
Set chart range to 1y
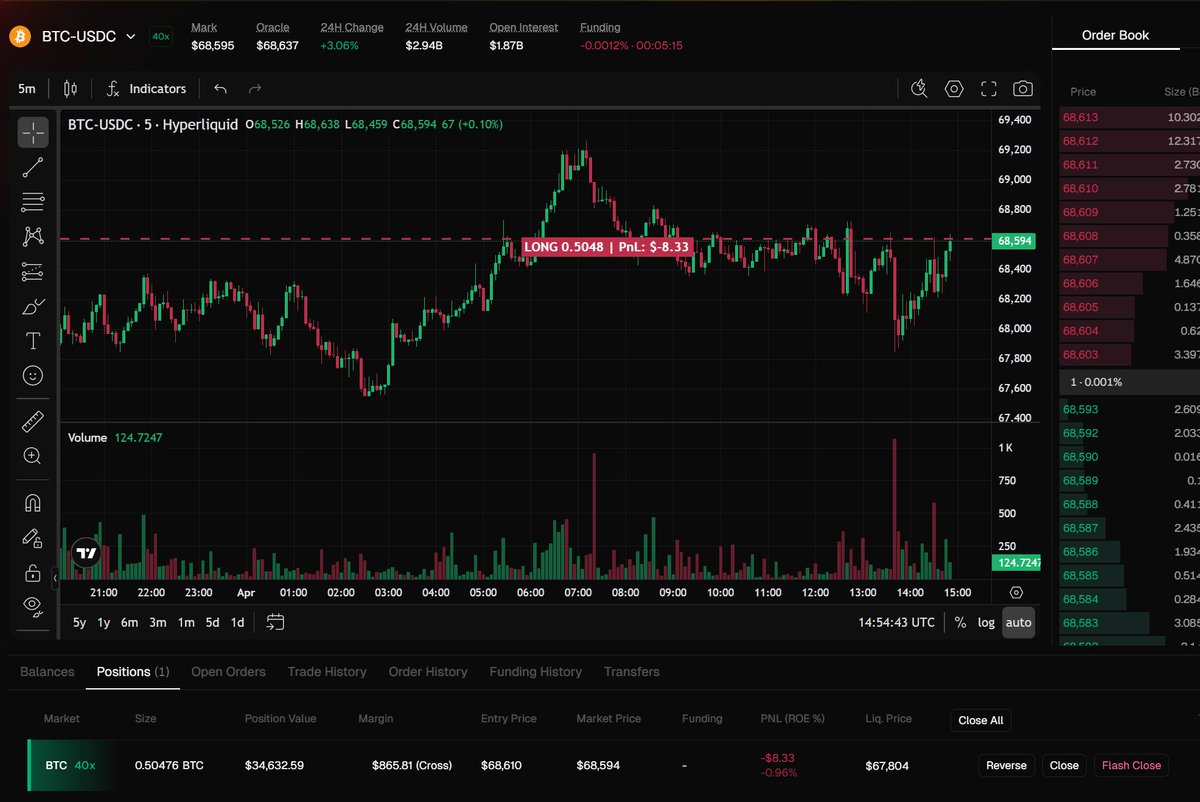(104, 622)
